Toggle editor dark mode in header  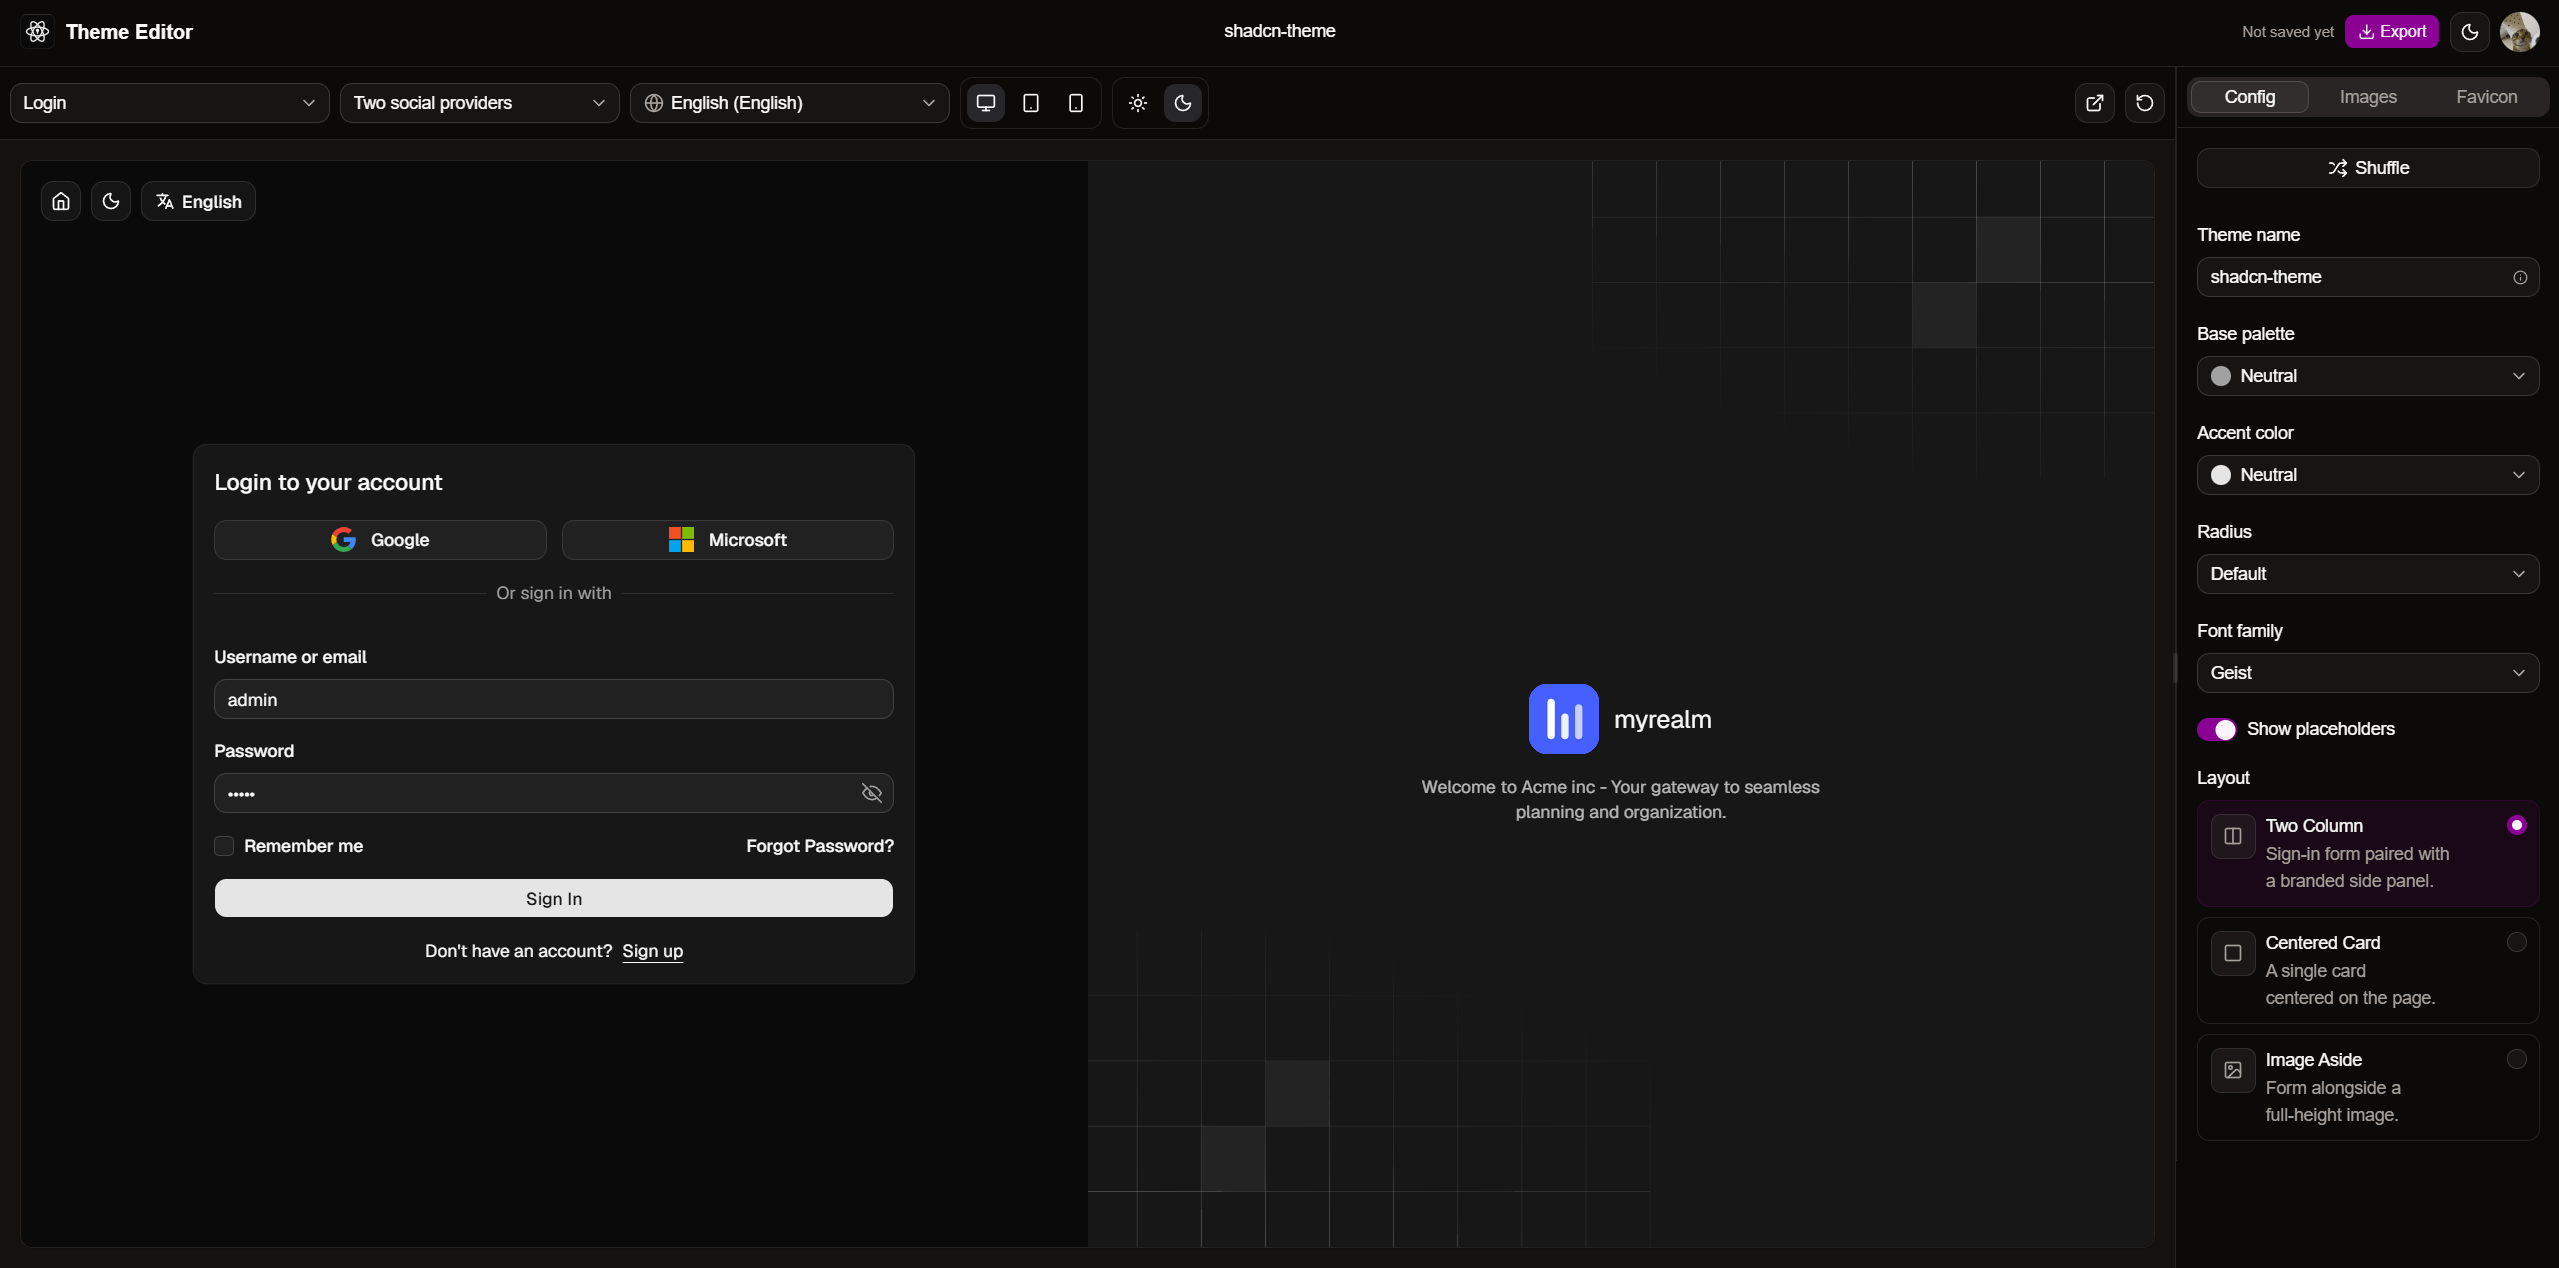[2470, 32]
